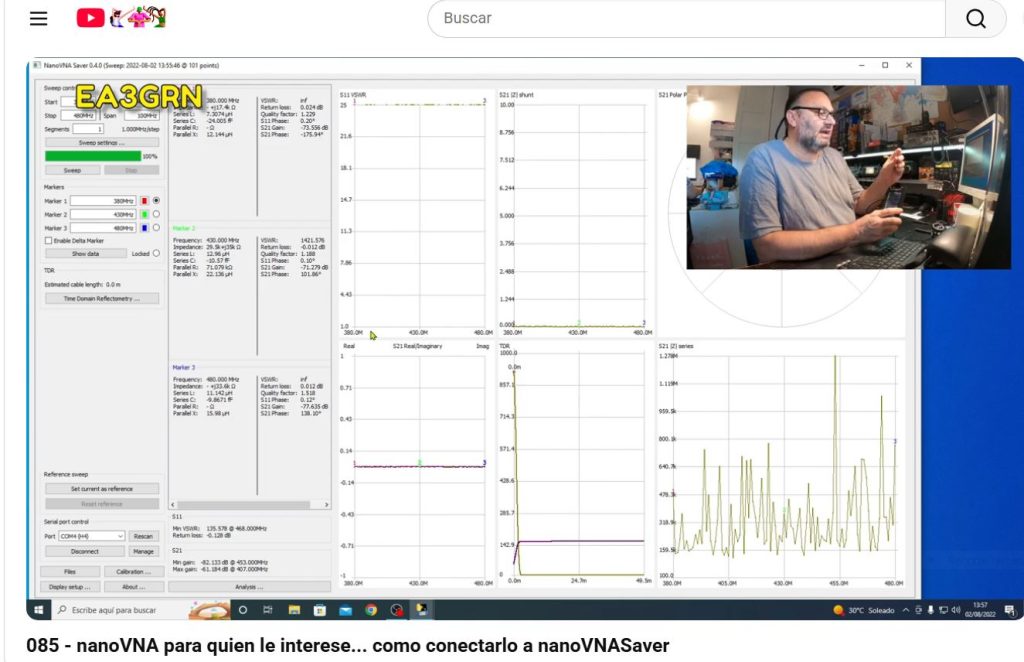Open the Port COM4 dropdown
Viewport: 1024px width, 662px height.
pos(91,536)
